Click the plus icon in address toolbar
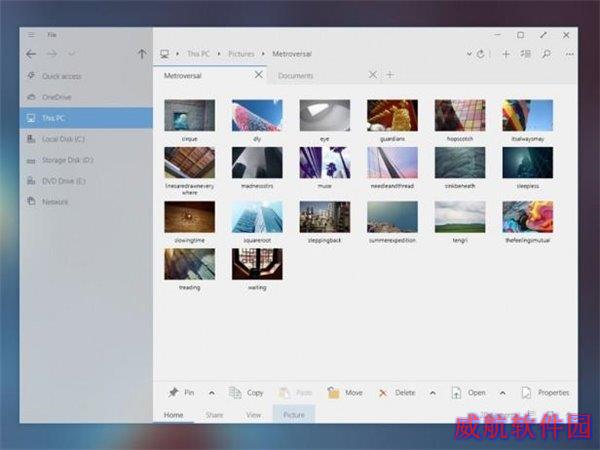This screenshot has height=450, width=600. [506, 54]
